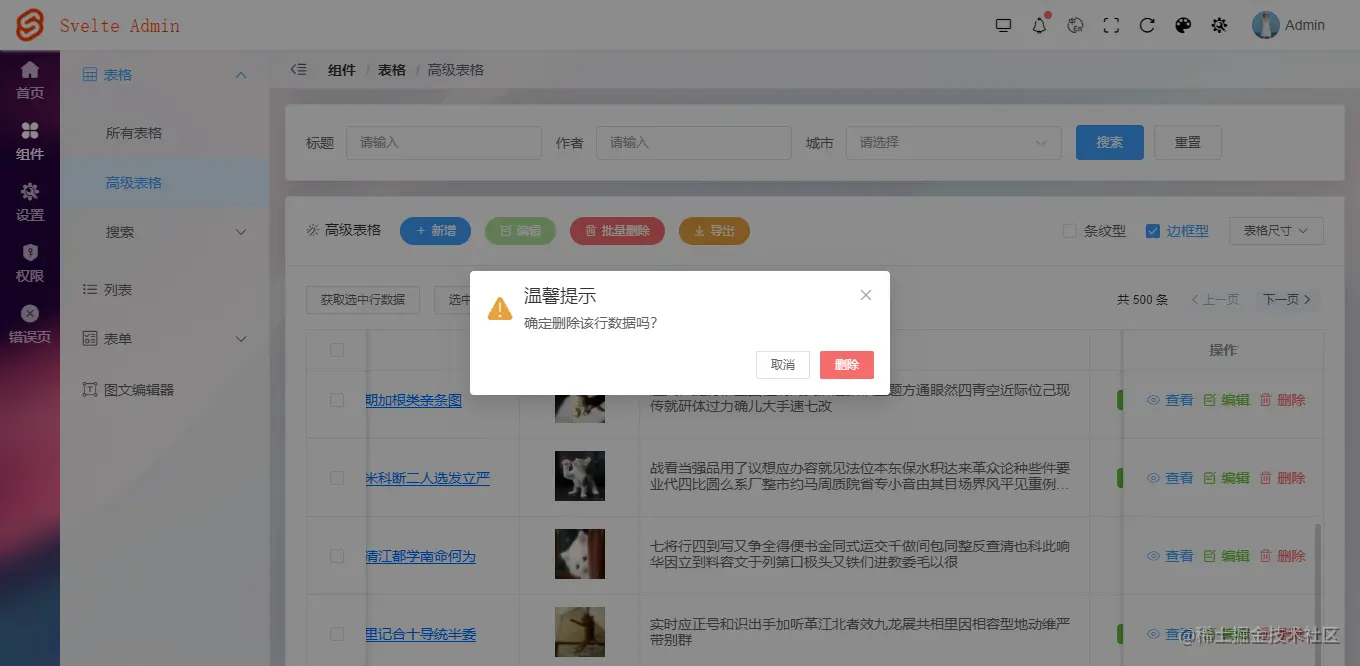The image size is (1360, 666).
Task: Confirm with the red 删除 dialog button
Action: [847, 365]
